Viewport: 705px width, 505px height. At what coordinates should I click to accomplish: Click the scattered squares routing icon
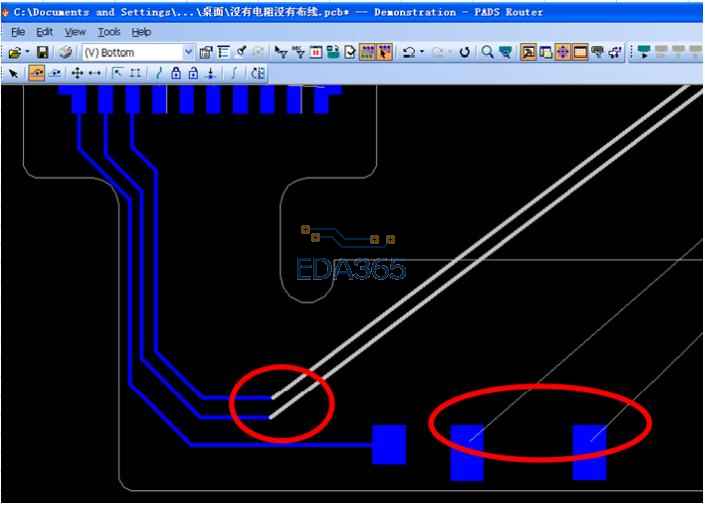(615, 53)
